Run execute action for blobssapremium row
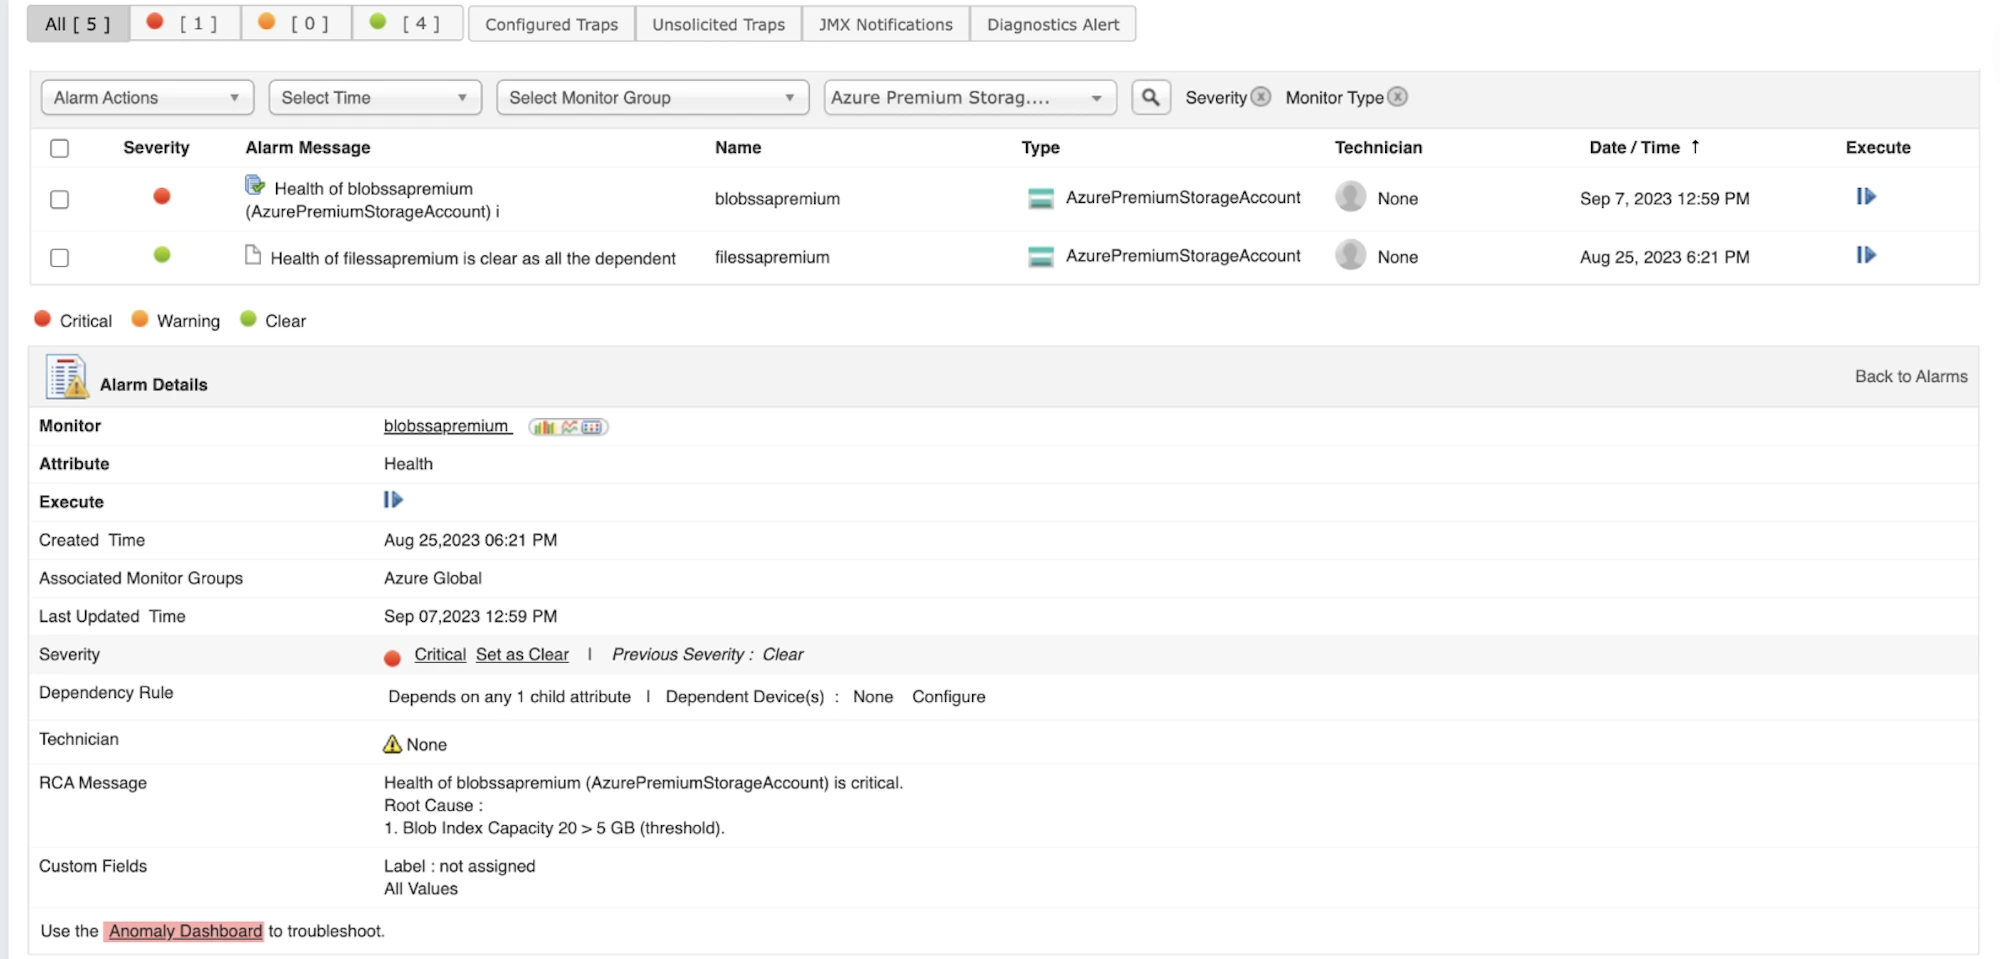 tap(1866, 197)
